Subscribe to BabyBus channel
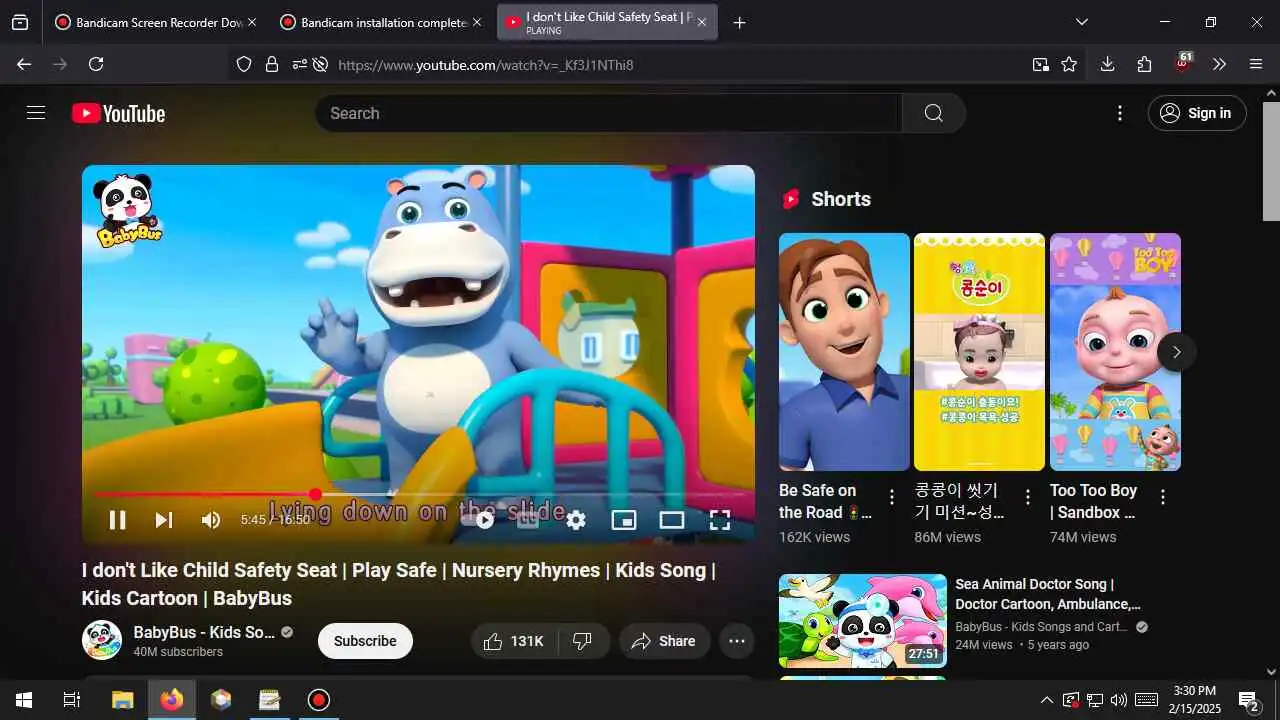This screenshot has height=720, width=1280. click(x=365, y=641)
